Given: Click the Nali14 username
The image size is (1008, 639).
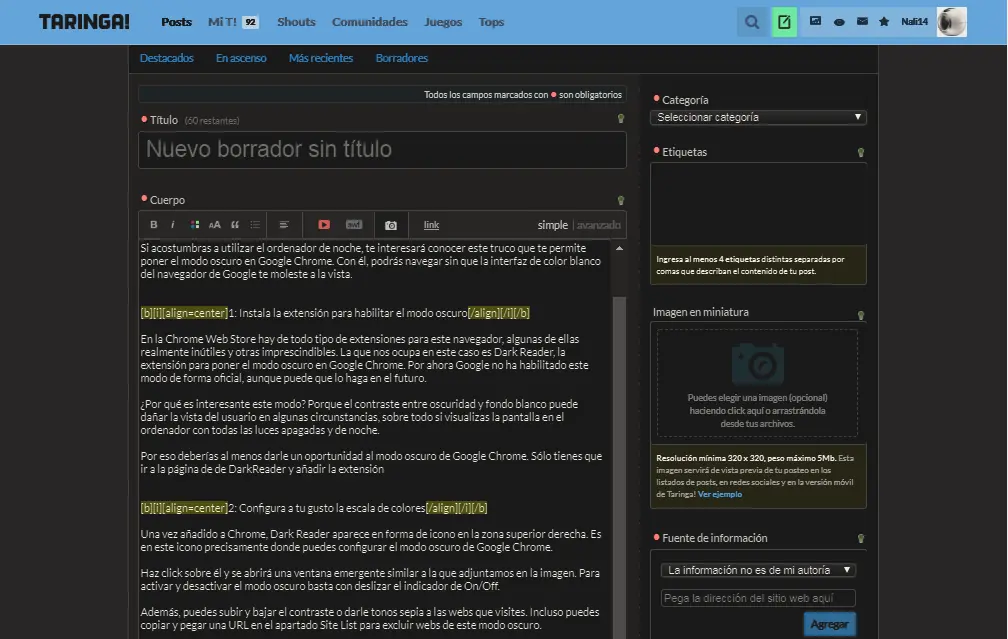Looking at the screenshot, I should [914, 22].
